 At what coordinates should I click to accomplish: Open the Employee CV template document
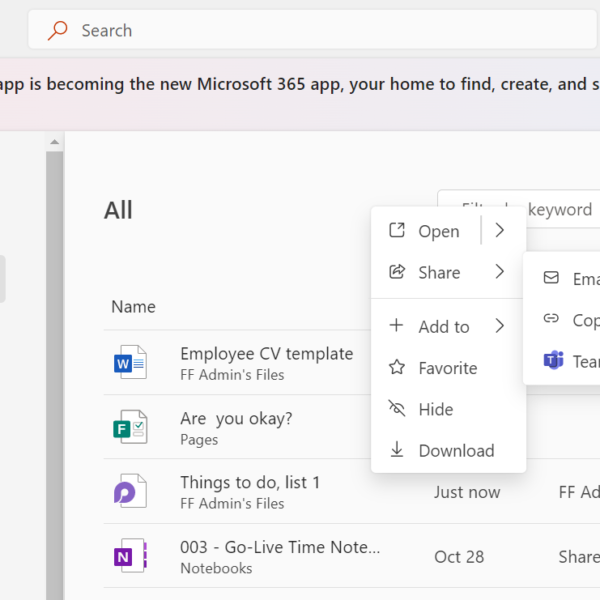pos(266,354)
